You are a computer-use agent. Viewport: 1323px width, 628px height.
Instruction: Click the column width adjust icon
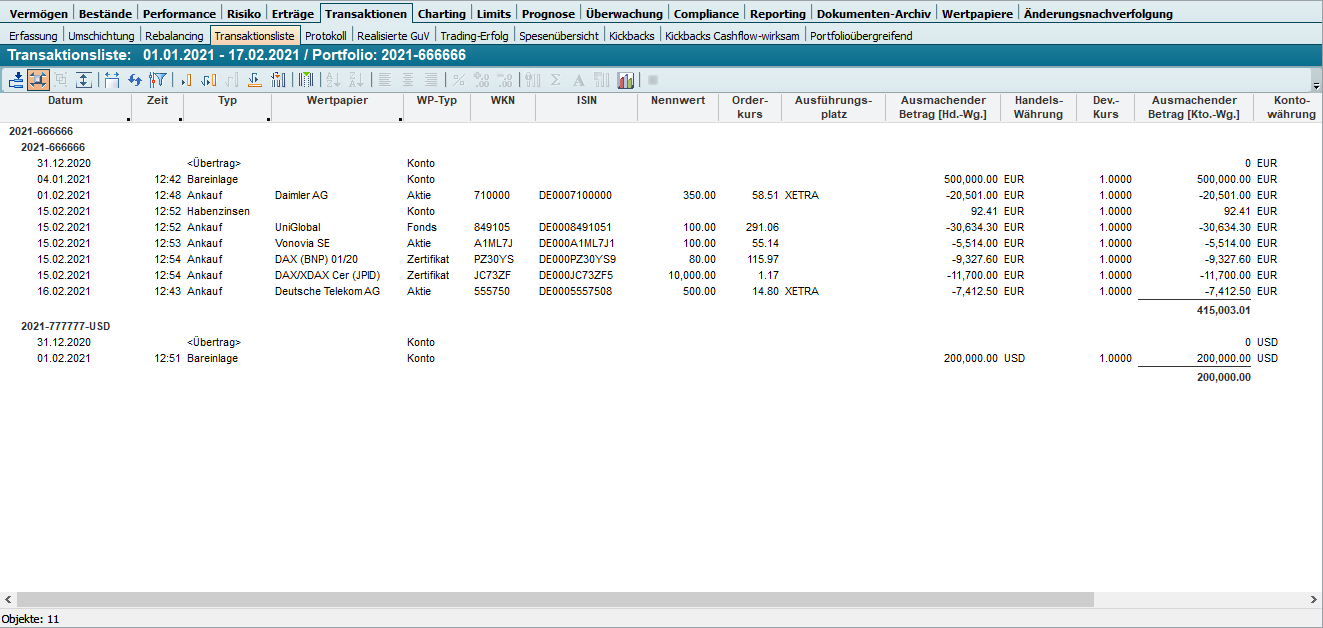[x=111, y=80]
